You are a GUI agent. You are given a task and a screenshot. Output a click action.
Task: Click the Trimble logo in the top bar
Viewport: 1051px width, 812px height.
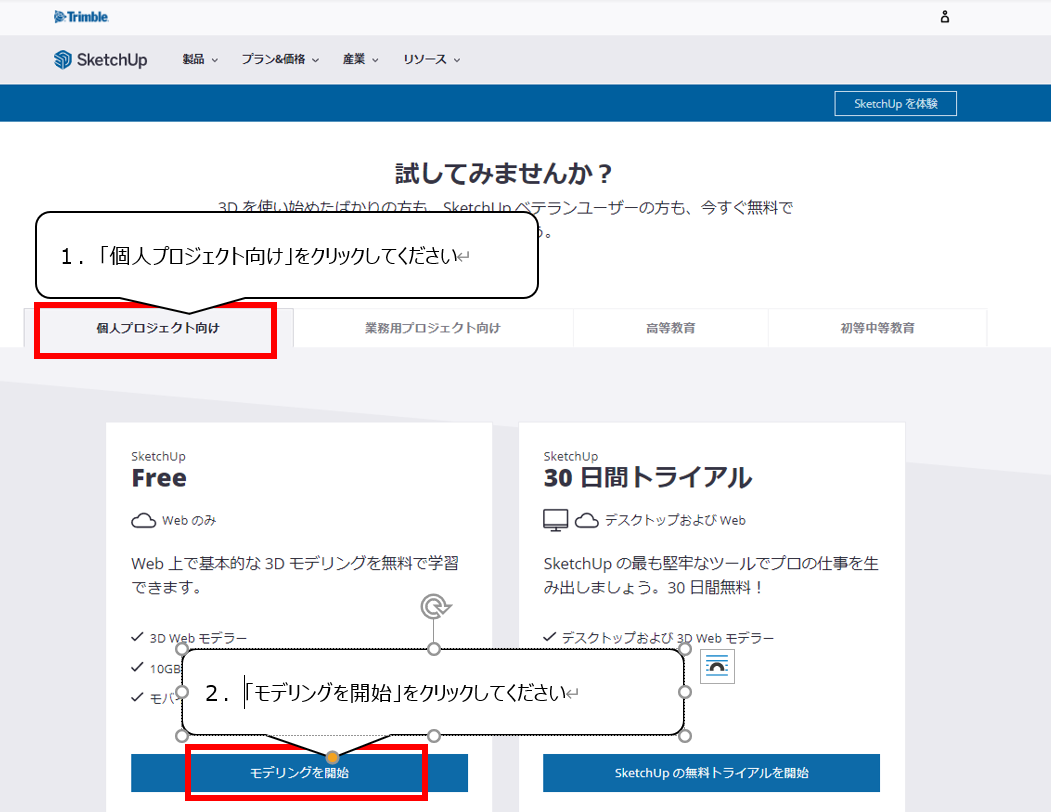point(81,17)
